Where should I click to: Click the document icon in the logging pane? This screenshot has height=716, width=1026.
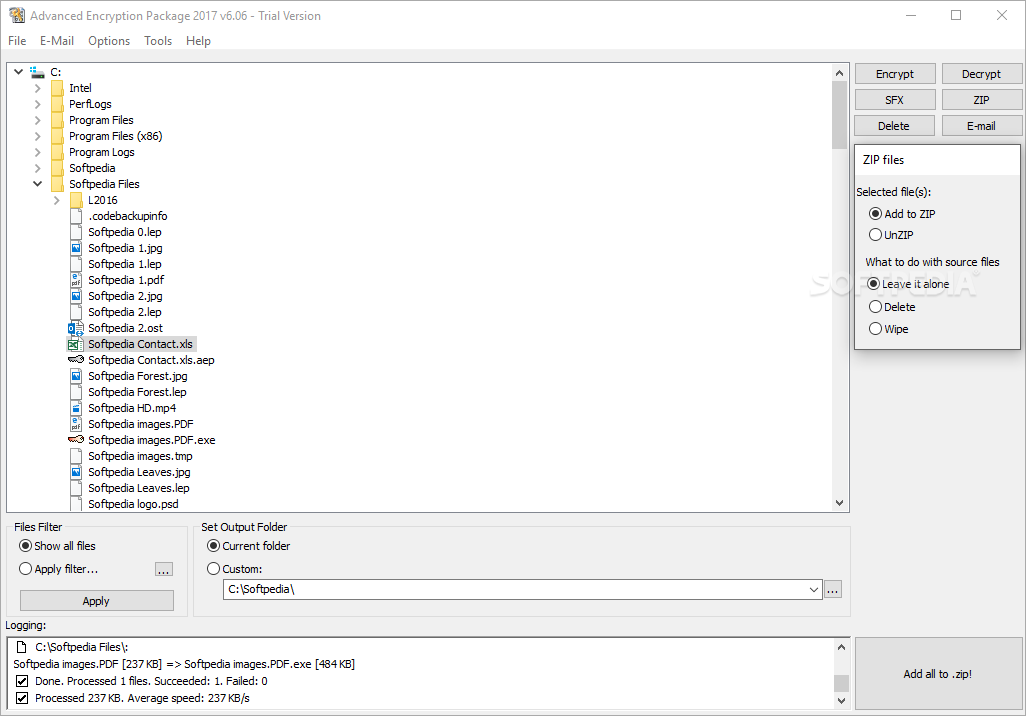point(22,647)
